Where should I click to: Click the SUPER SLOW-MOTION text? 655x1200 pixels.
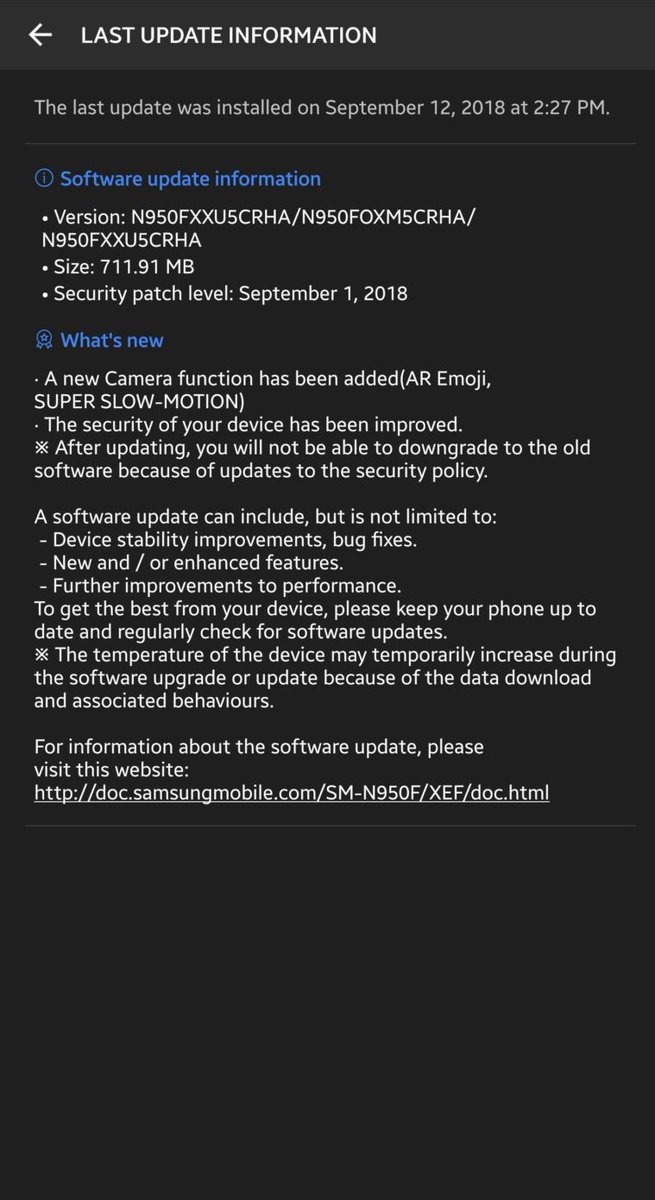(140, 401)
